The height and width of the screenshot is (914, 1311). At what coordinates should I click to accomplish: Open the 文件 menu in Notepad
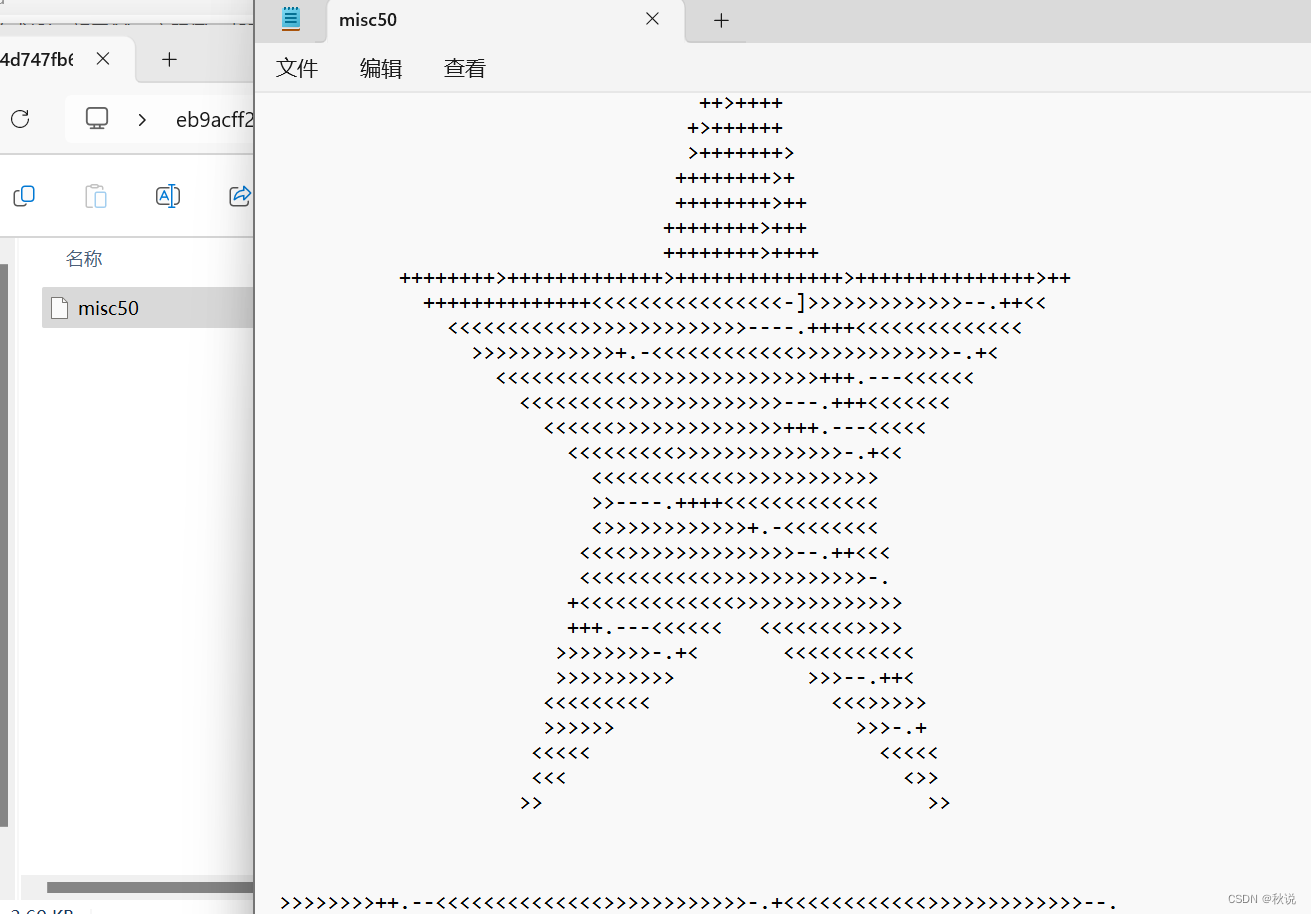coord(296,68)
